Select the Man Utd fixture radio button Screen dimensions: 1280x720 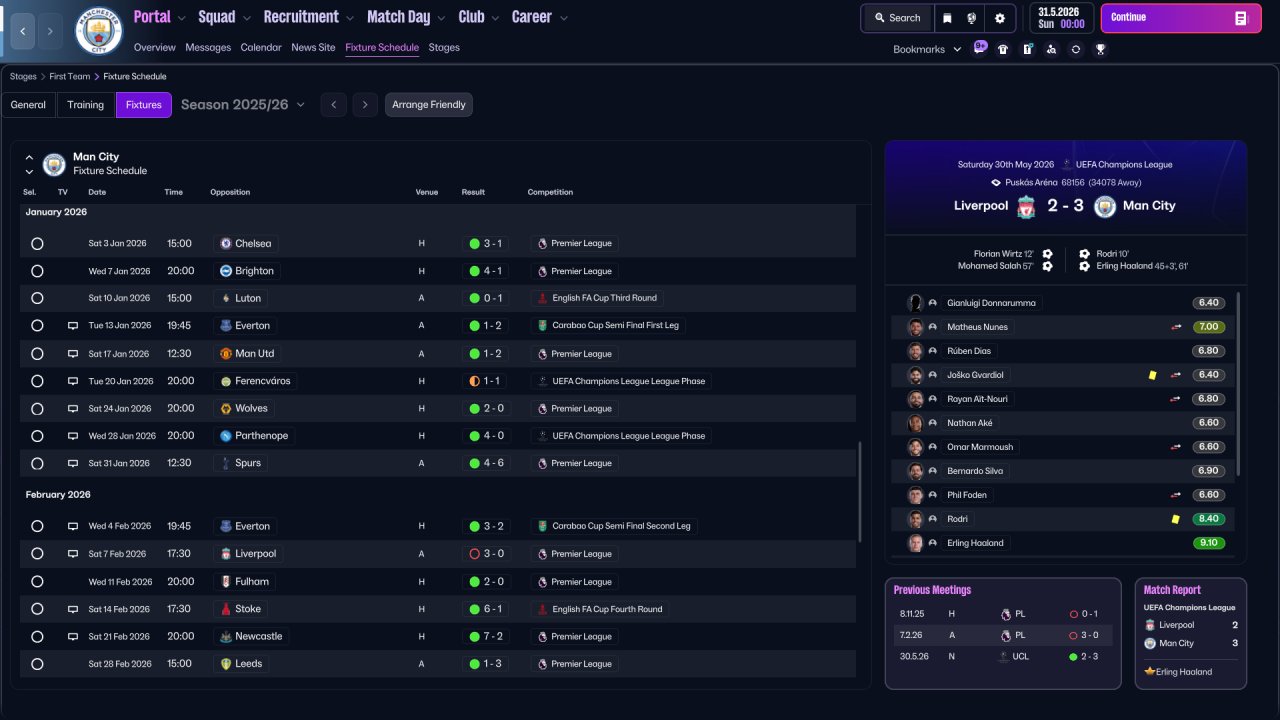(37, 353)
